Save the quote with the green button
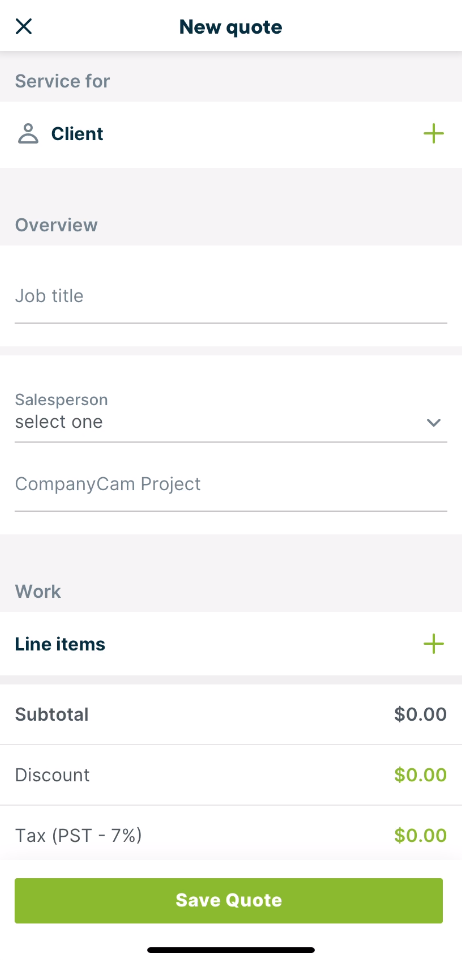462x960 pixels. pos(229,900)
